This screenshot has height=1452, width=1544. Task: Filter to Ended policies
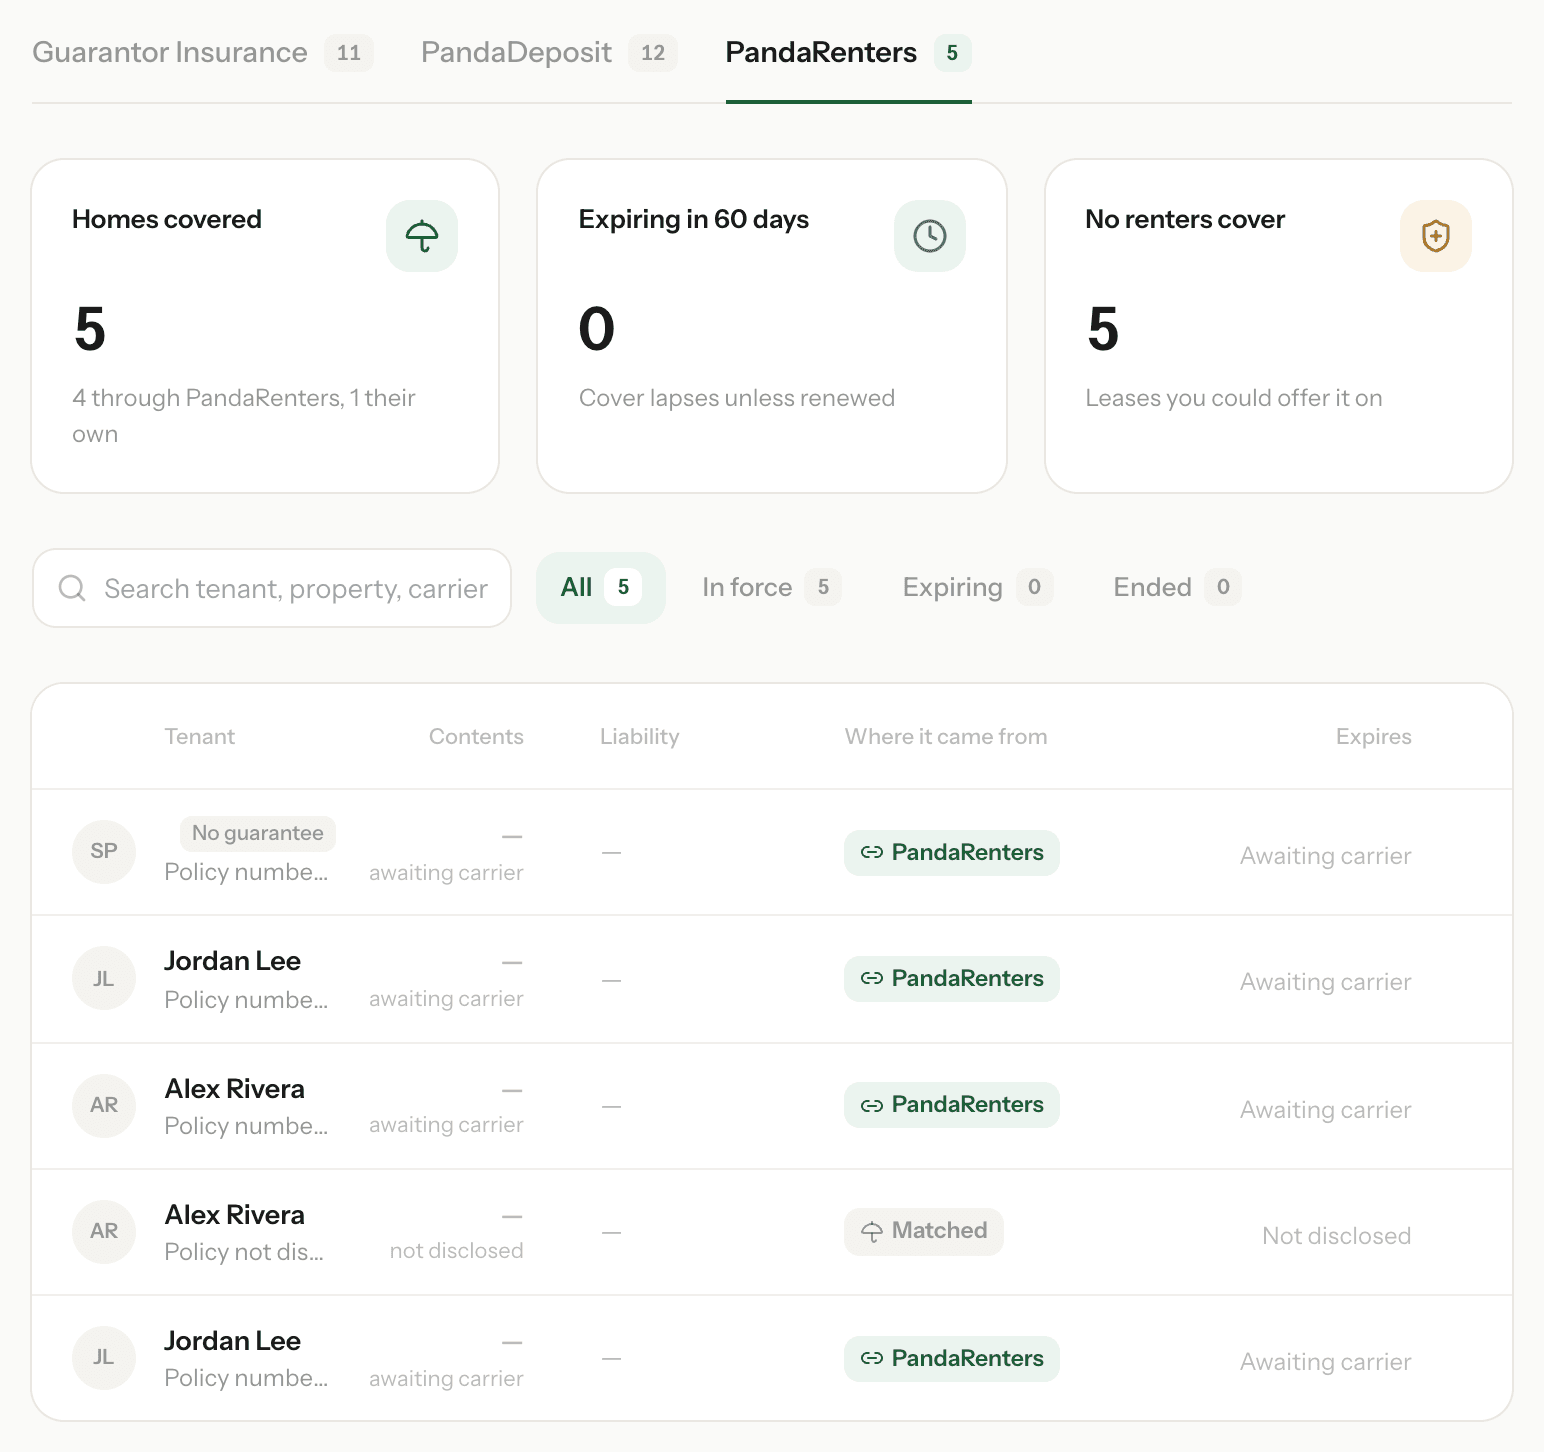click(1177, 588)
